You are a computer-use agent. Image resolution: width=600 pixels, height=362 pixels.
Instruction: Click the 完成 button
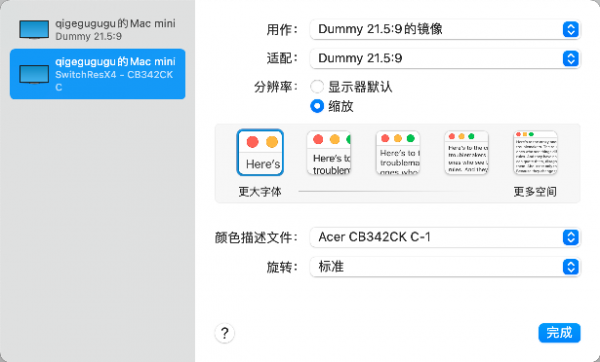(559, 333)
